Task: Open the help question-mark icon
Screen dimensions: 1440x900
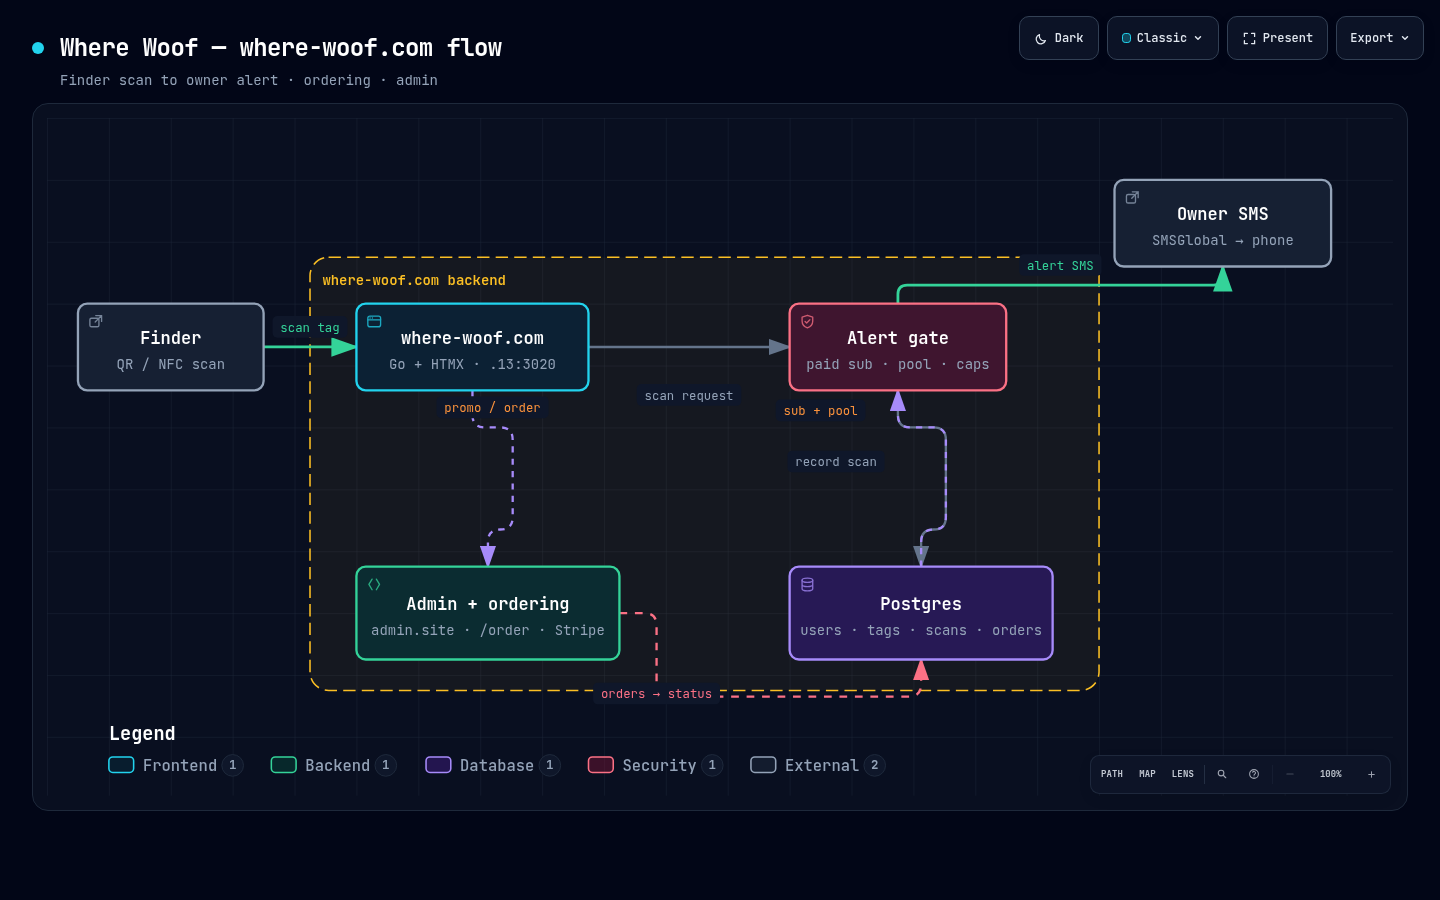Action: [x=1254, y=774]
